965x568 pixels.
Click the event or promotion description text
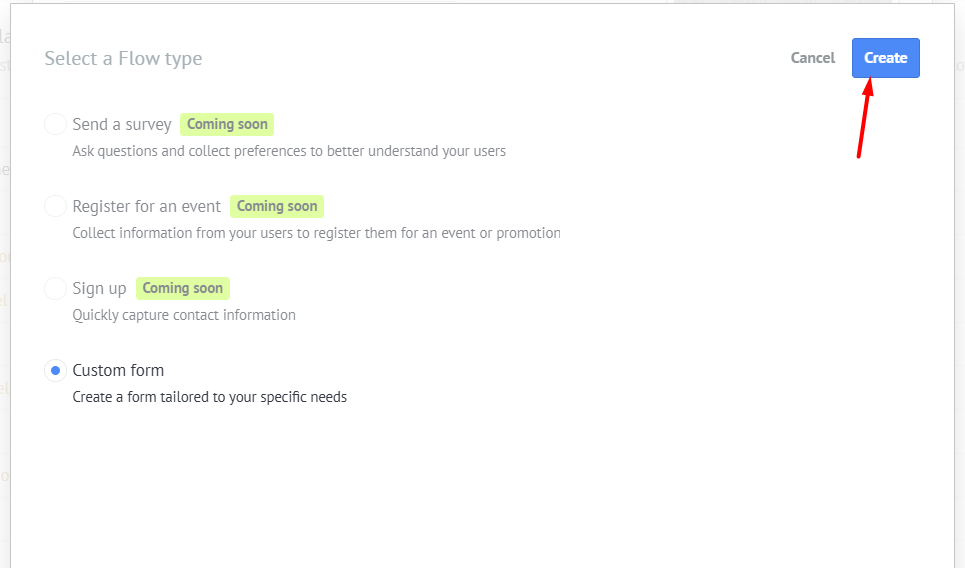[316, 233]
